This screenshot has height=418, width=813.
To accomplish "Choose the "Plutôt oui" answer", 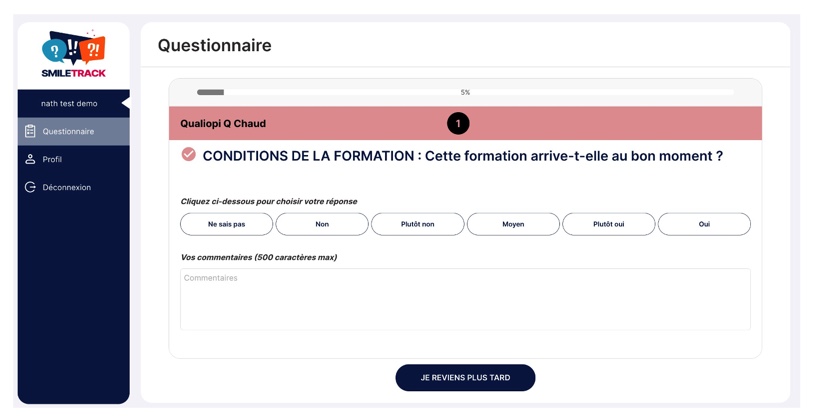I will tap(609, 224).
